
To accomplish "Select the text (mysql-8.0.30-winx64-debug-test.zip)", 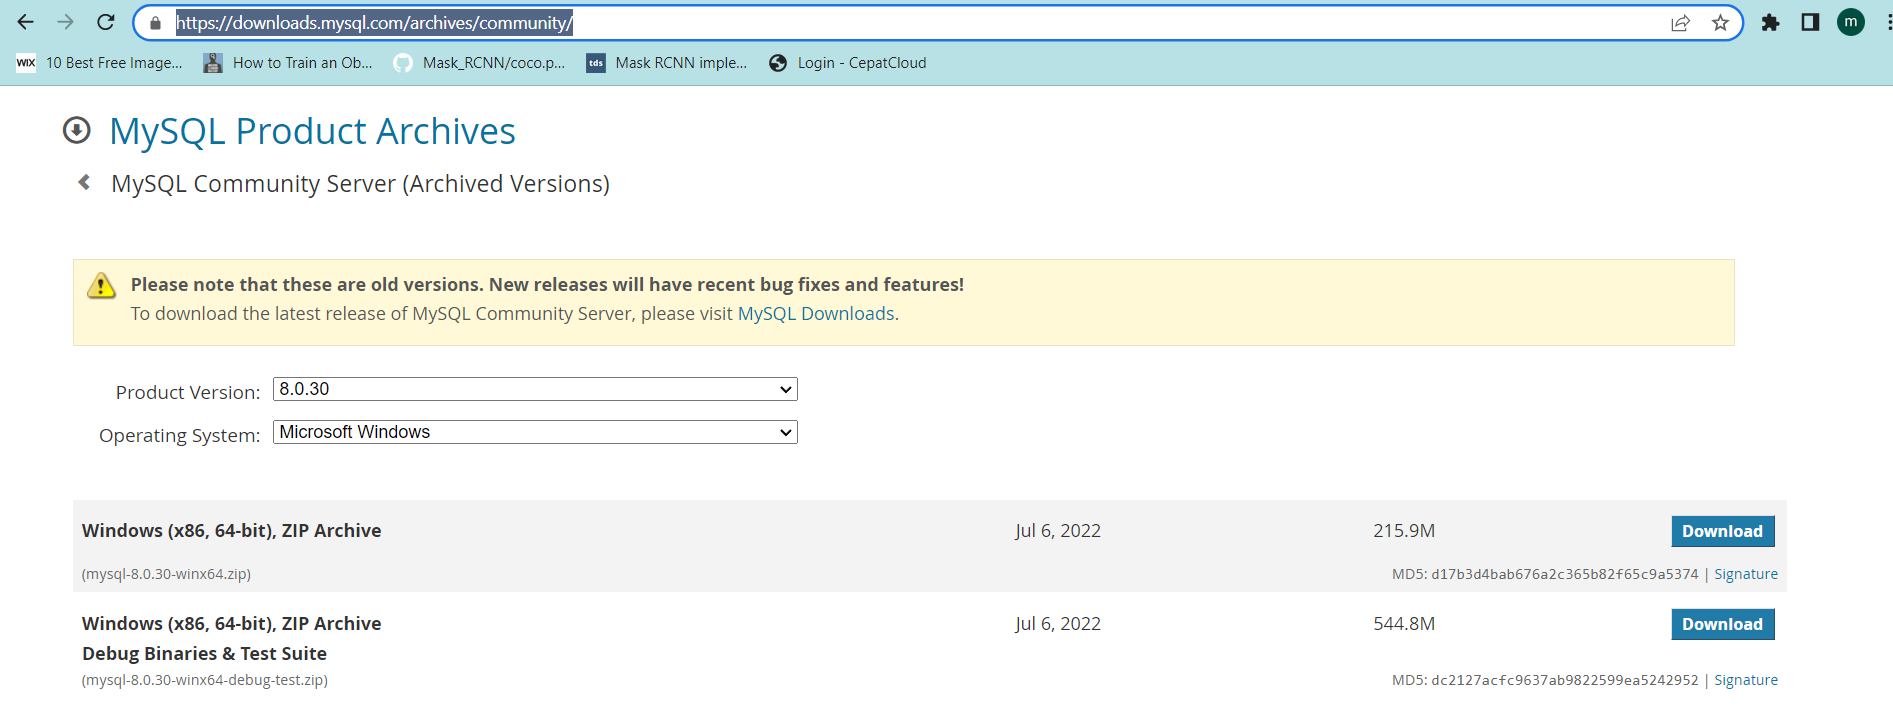I will [x=205, y=680].
